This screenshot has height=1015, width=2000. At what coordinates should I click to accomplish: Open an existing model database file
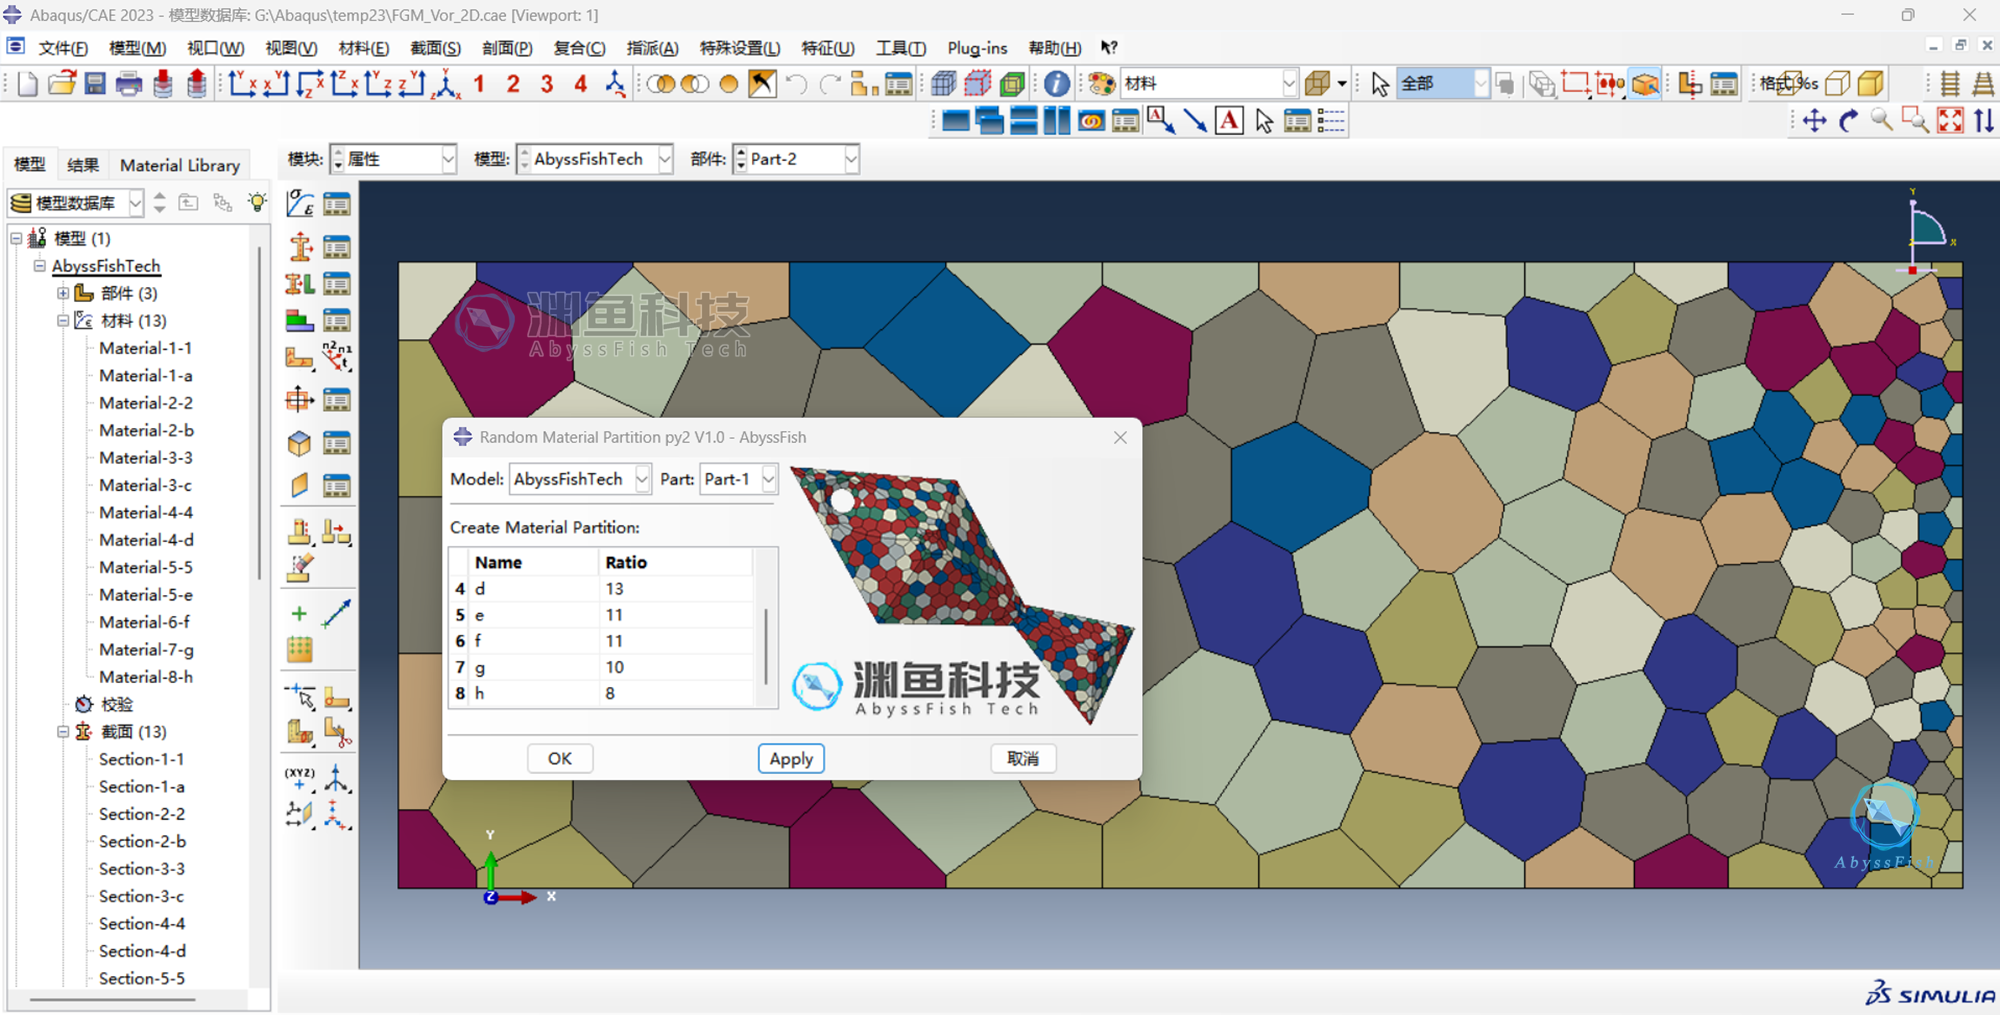(x=61, y=84)
